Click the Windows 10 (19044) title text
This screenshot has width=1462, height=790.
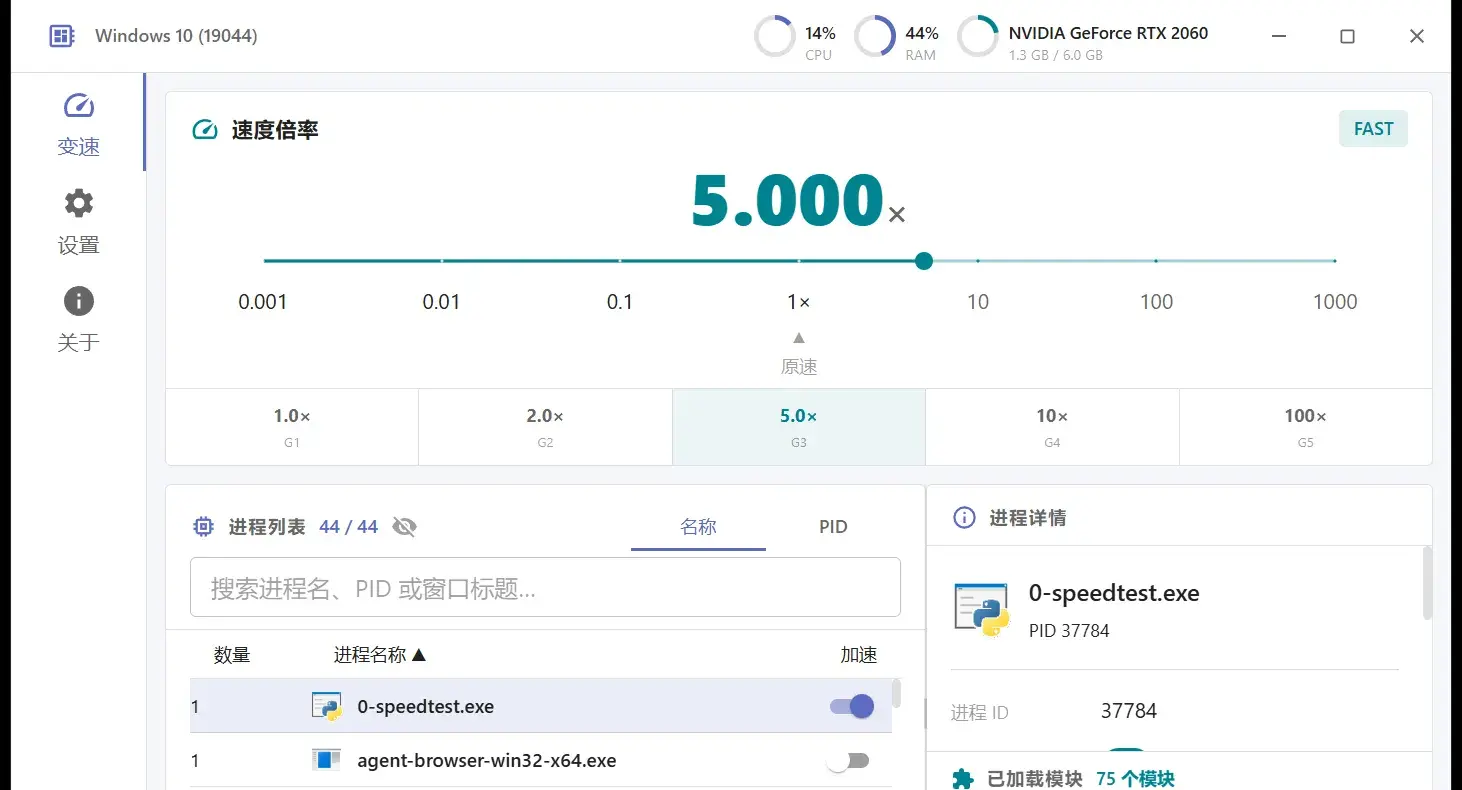coord(176,36)
